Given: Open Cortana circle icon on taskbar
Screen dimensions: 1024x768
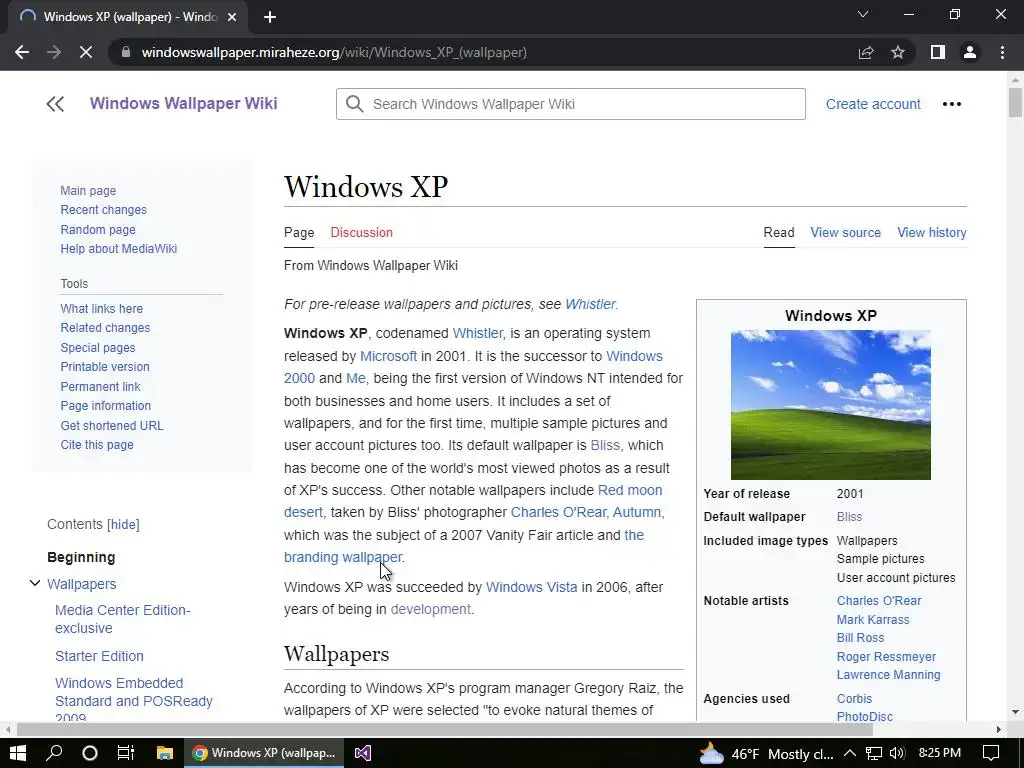Looking at the screenshot, I should 90,753.
